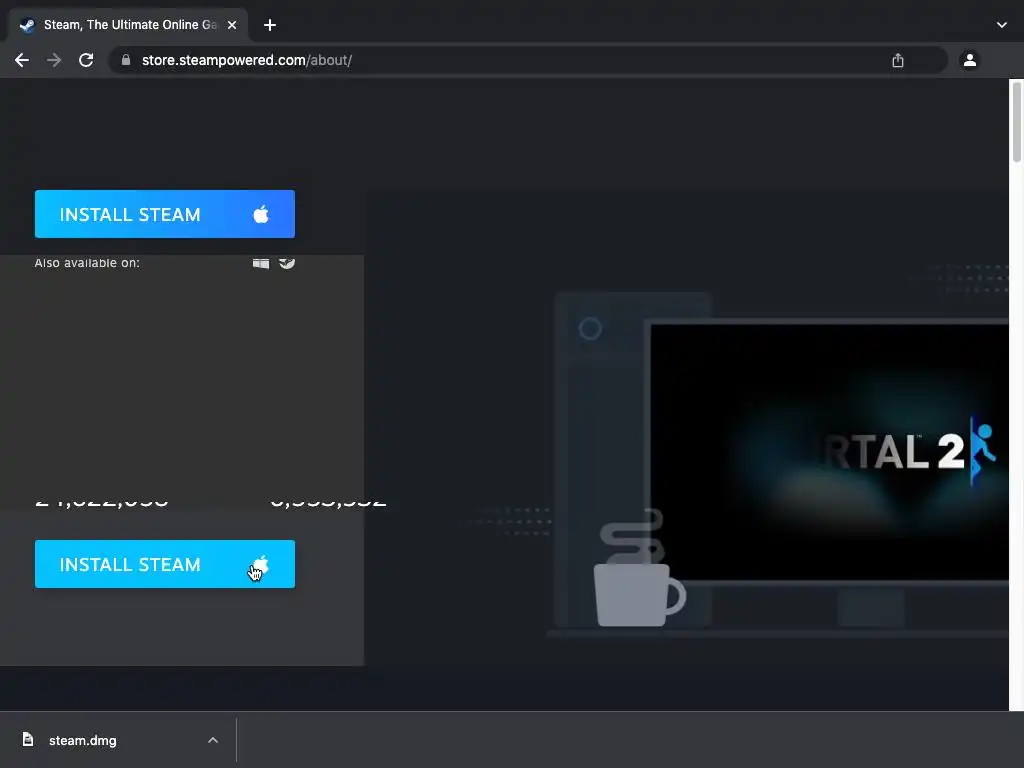
Task: Click the Portal 2 video on monitor
Action: pyautogui.click(x=829, y=452)
